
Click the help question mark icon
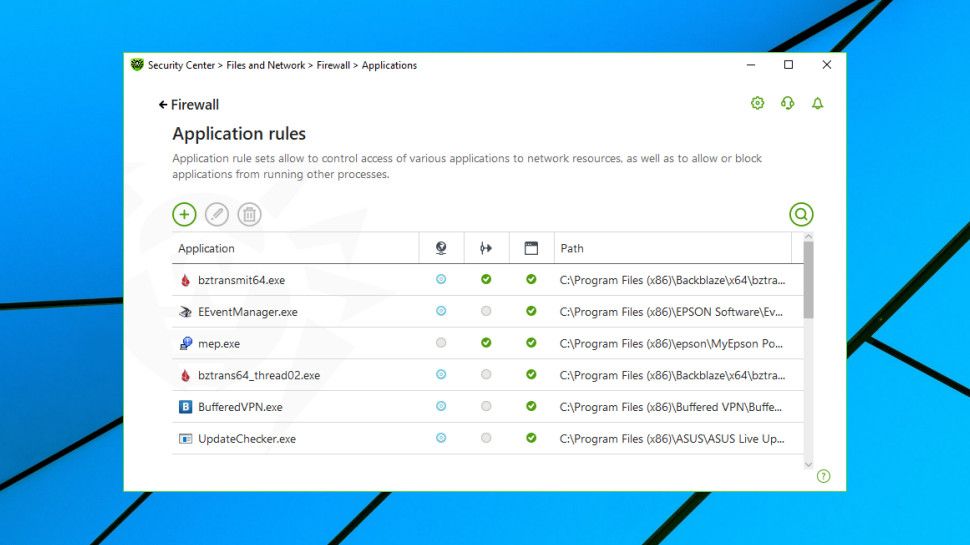(823, 476)
